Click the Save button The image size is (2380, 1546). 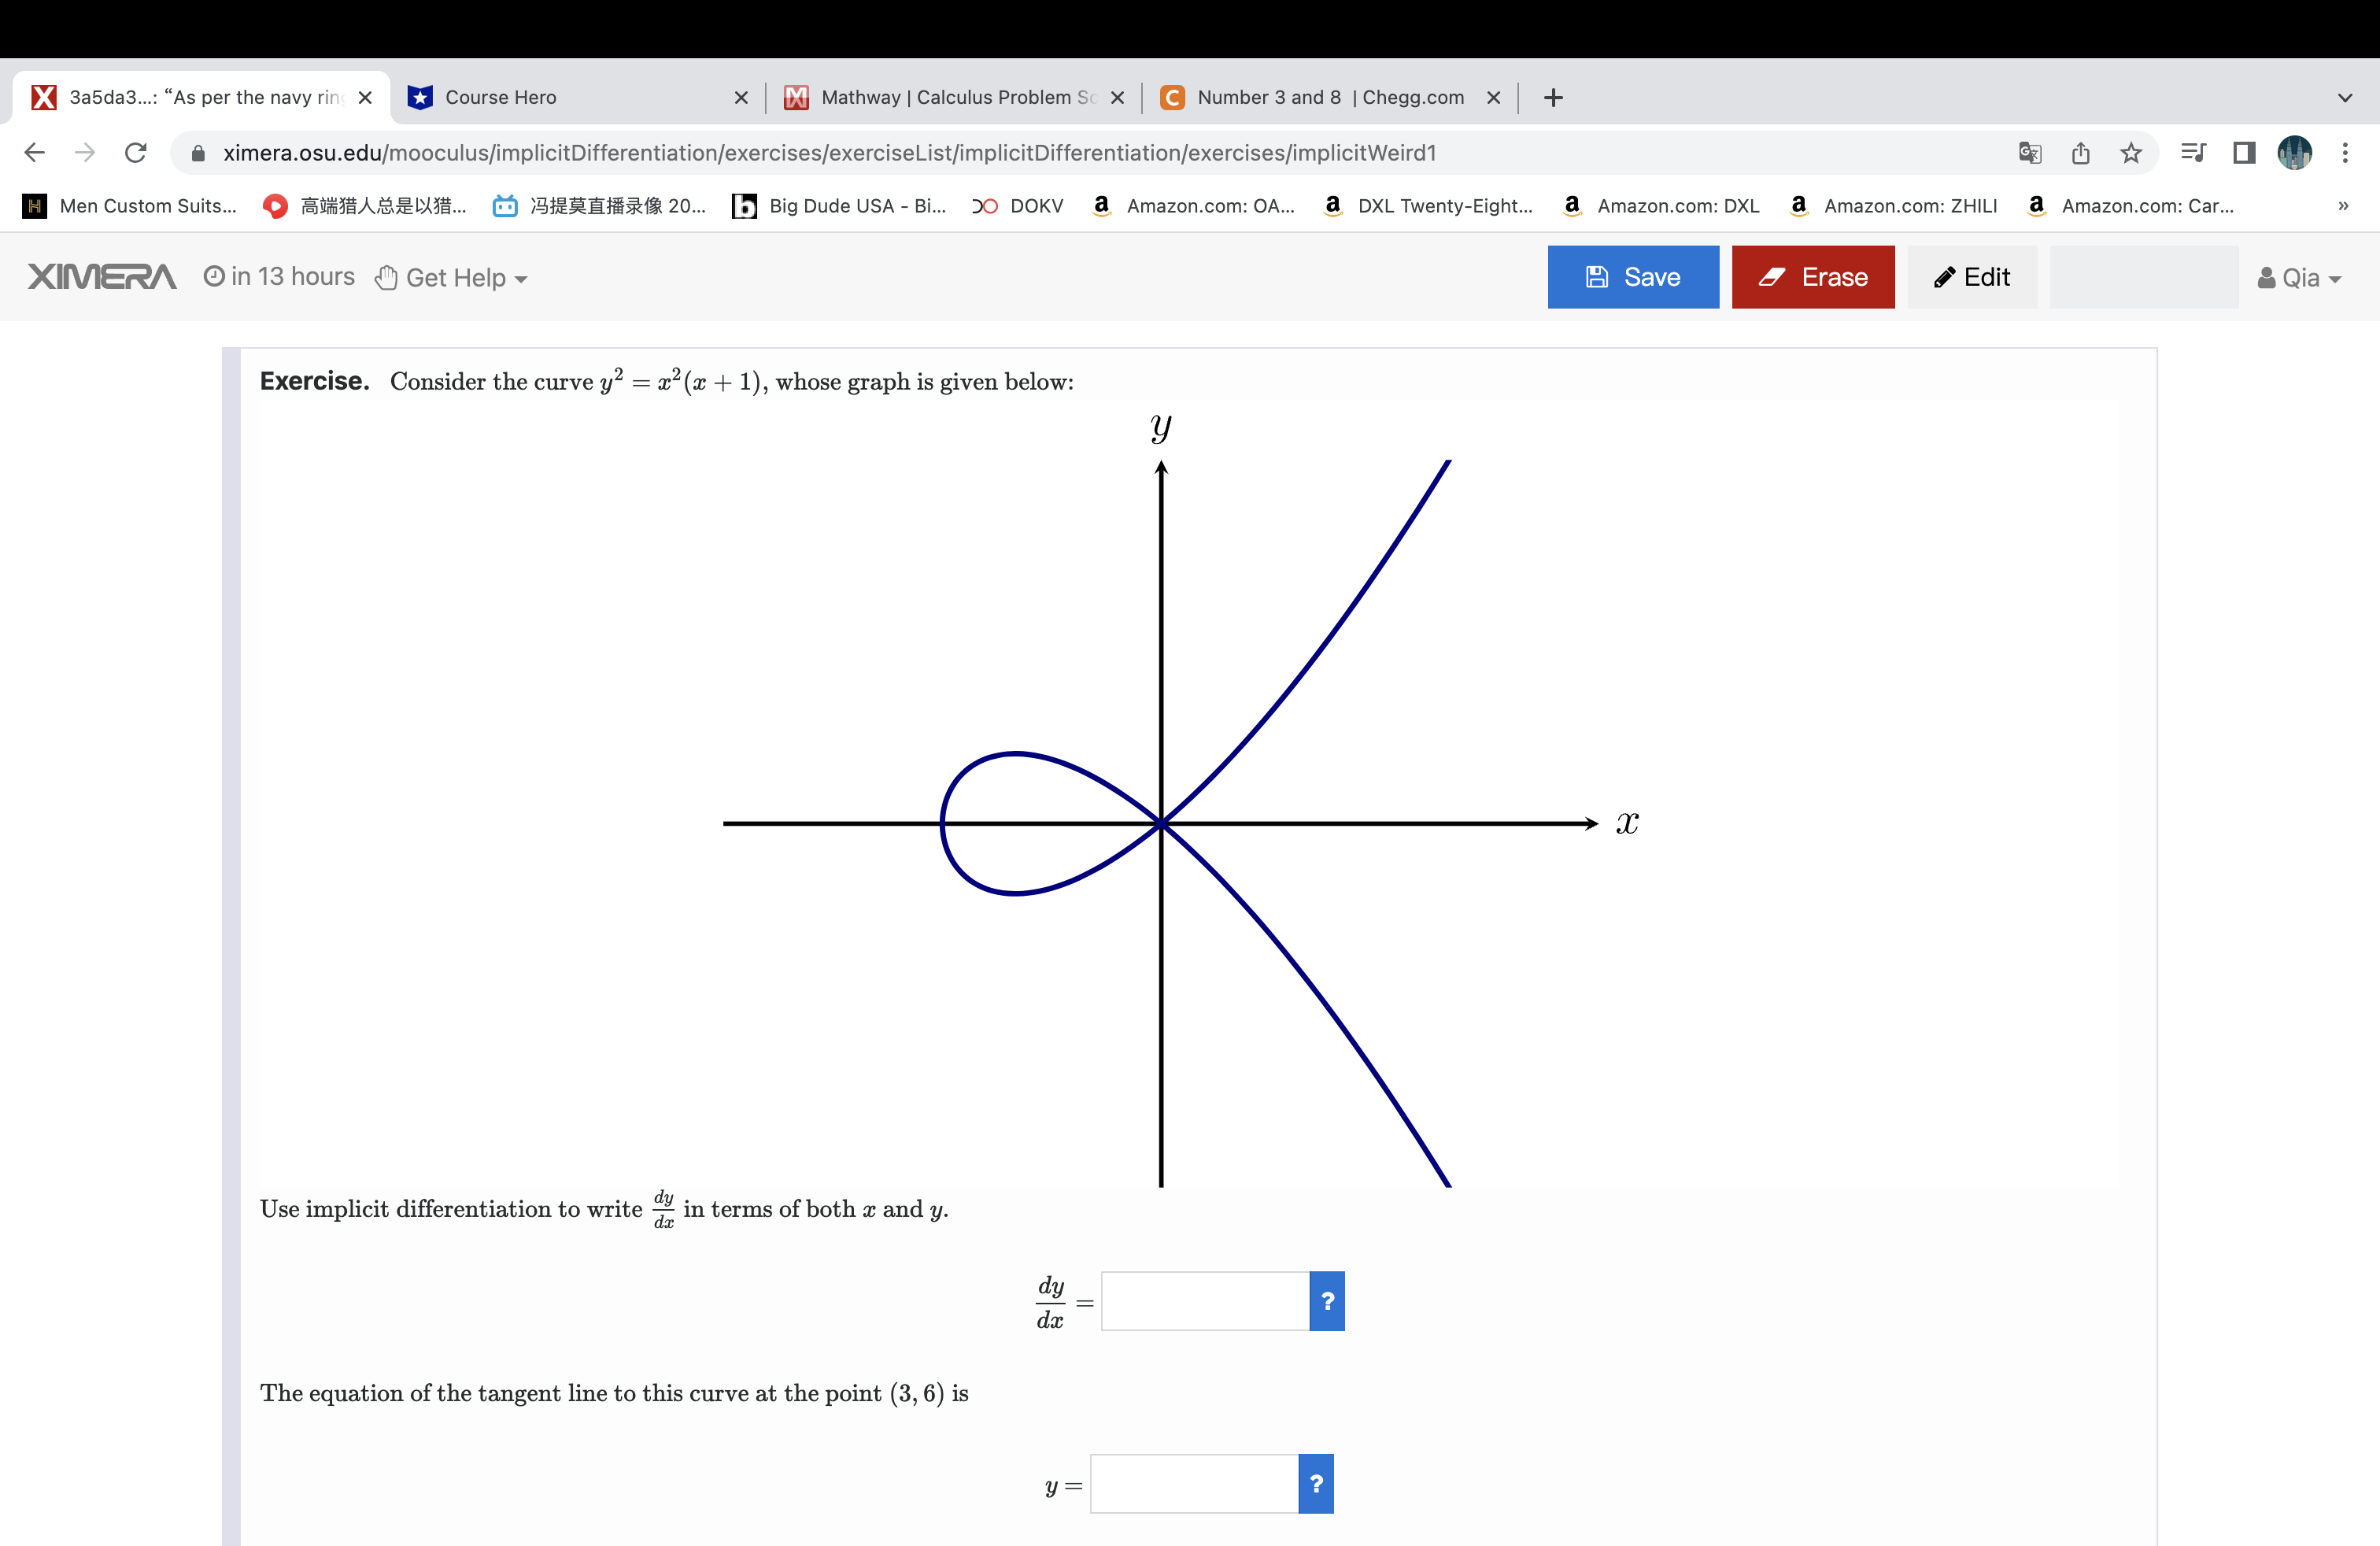[x=1632, y=277]
